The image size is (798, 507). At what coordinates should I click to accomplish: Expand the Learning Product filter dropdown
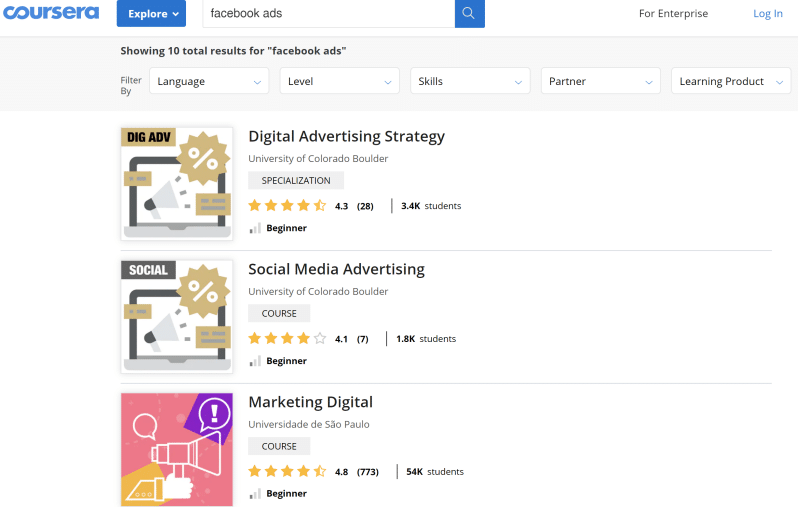731,81
